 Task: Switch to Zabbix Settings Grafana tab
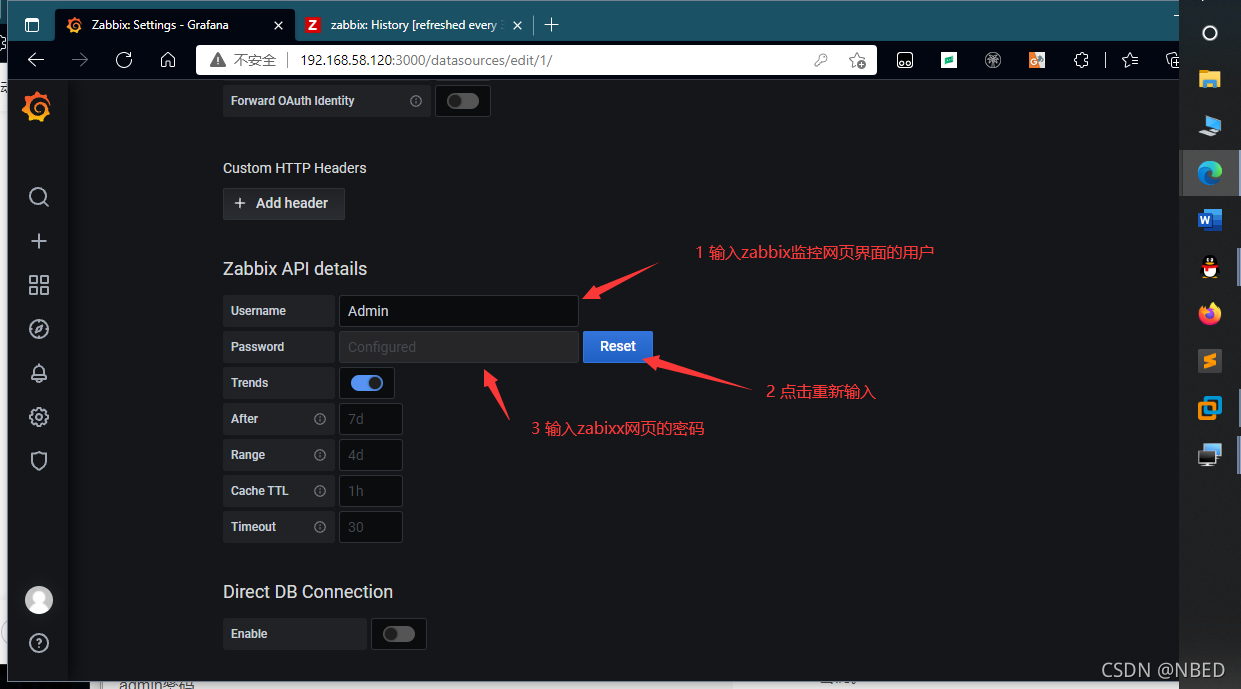click(173, 25)
